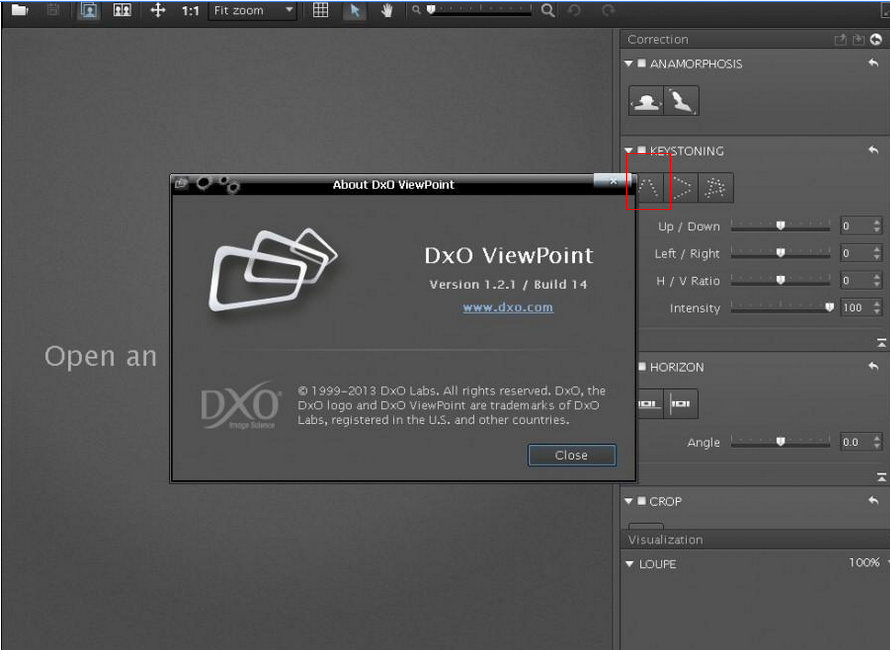The image size is (890, 650).
Task: Collapse Keystoning advanced settings arrow
Action: (881, 342)
